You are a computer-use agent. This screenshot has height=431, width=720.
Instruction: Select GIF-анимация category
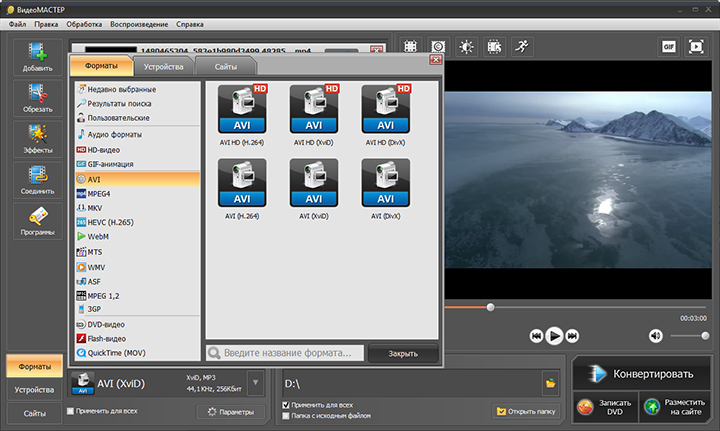point(137,164)
